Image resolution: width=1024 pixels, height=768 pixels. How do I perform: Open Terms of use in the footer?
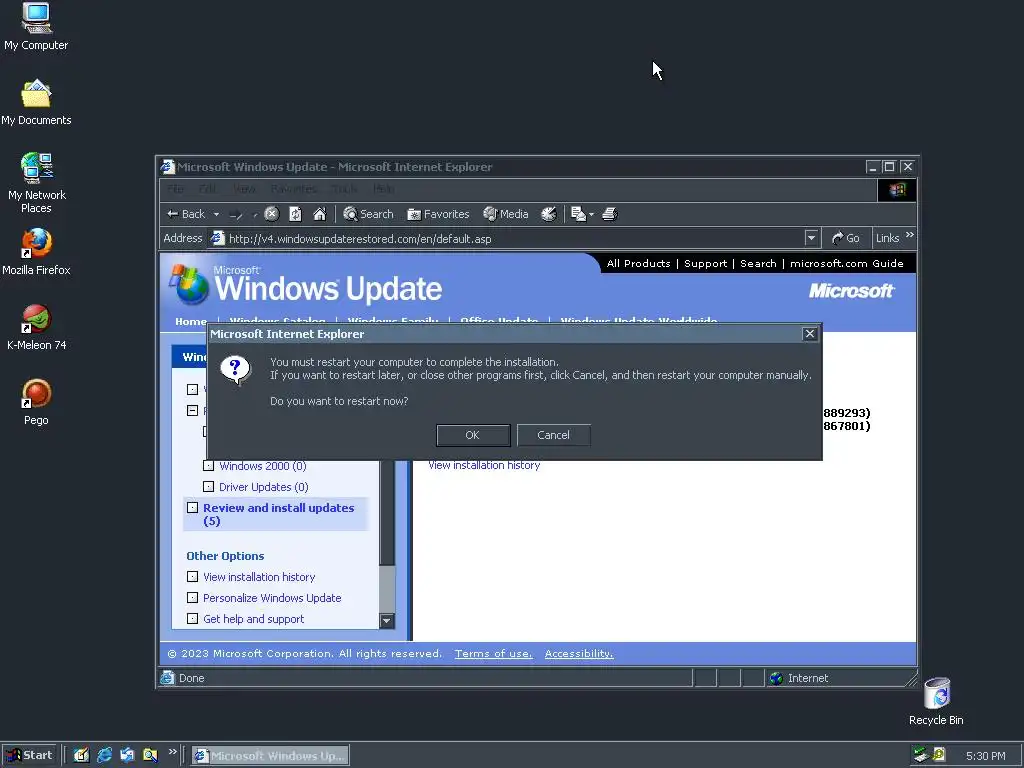[x=493, y=654]
